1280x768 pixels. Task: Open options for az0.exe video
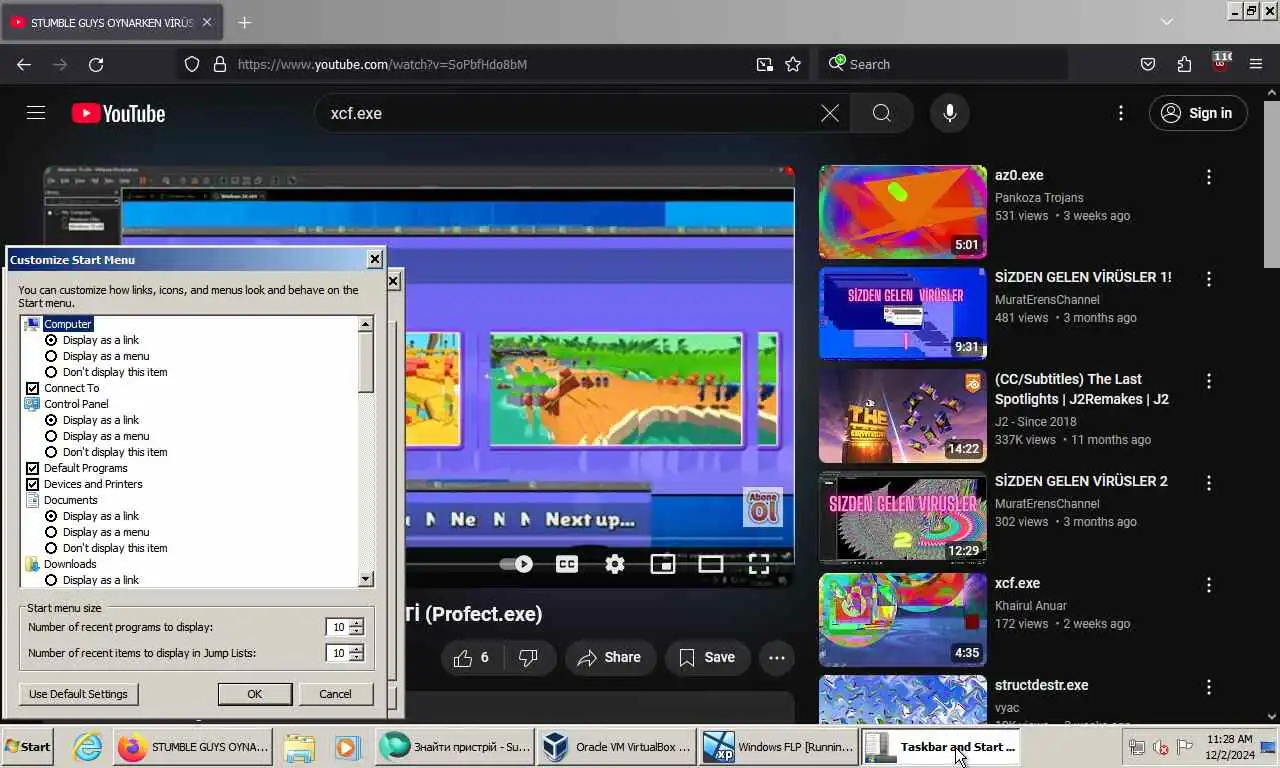pos(1209,177)
